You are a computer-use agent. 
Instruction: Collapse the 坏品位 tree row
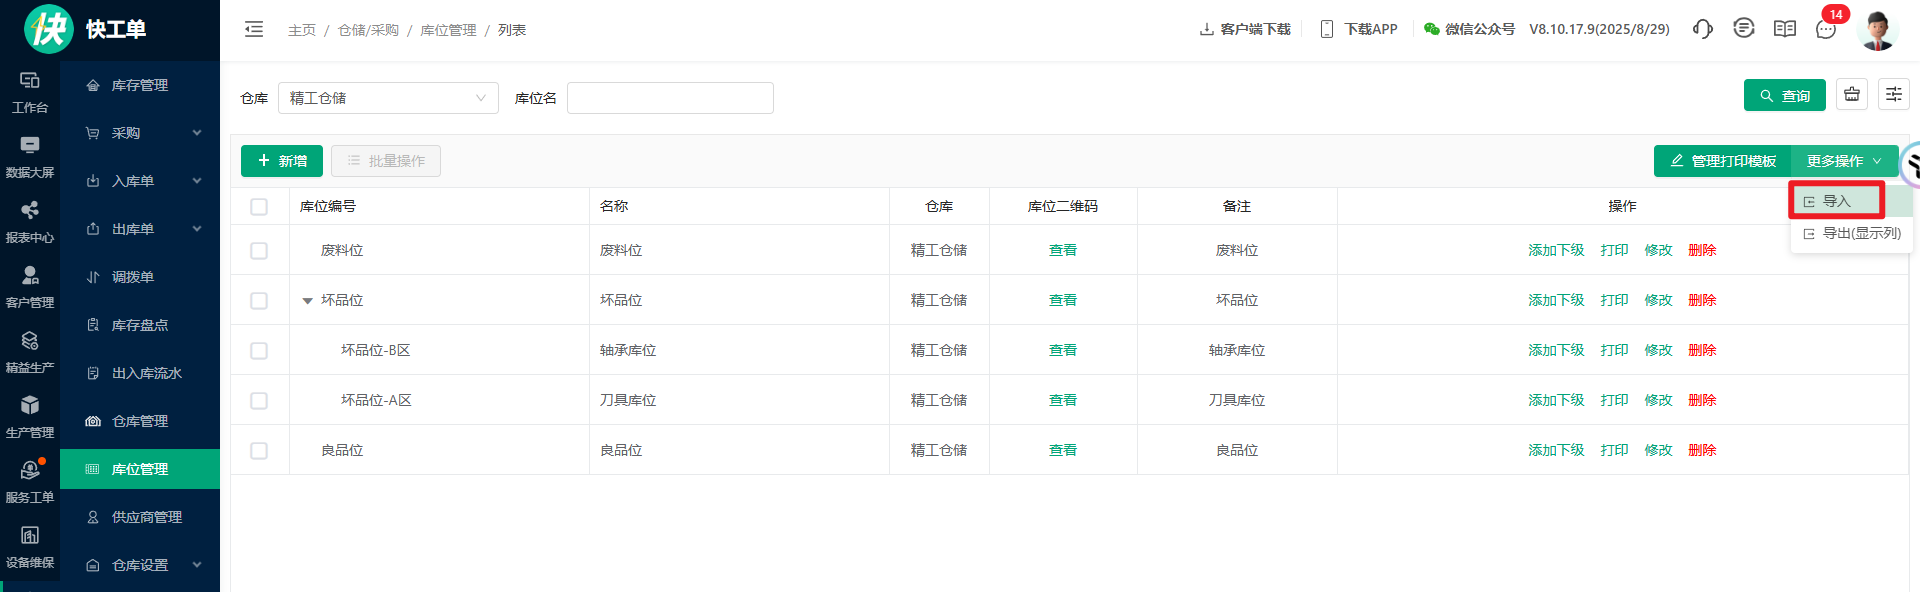[307, 301]
